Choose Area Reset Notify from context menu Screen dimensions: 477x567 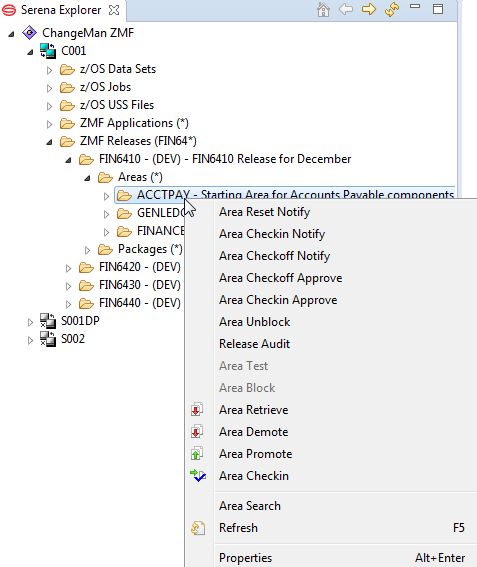coord(265,212)
